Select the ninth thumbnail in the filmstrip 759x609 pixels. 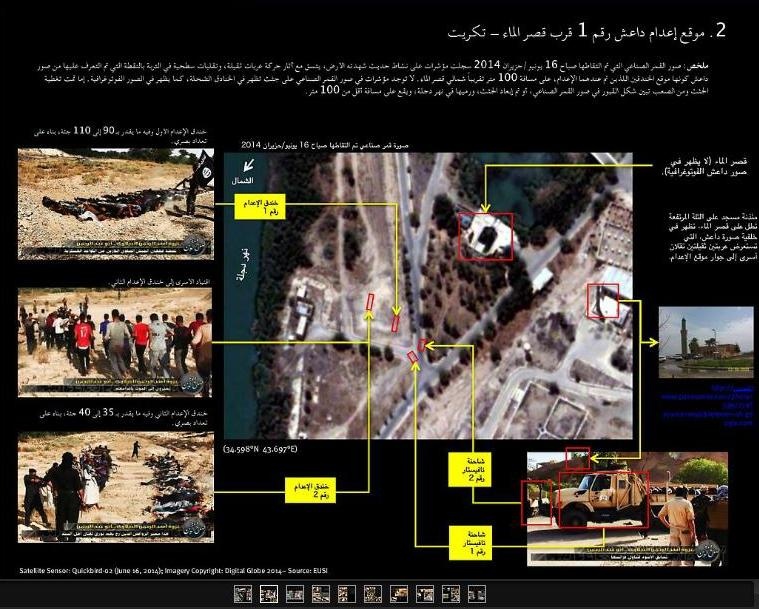tap(450, 593)
